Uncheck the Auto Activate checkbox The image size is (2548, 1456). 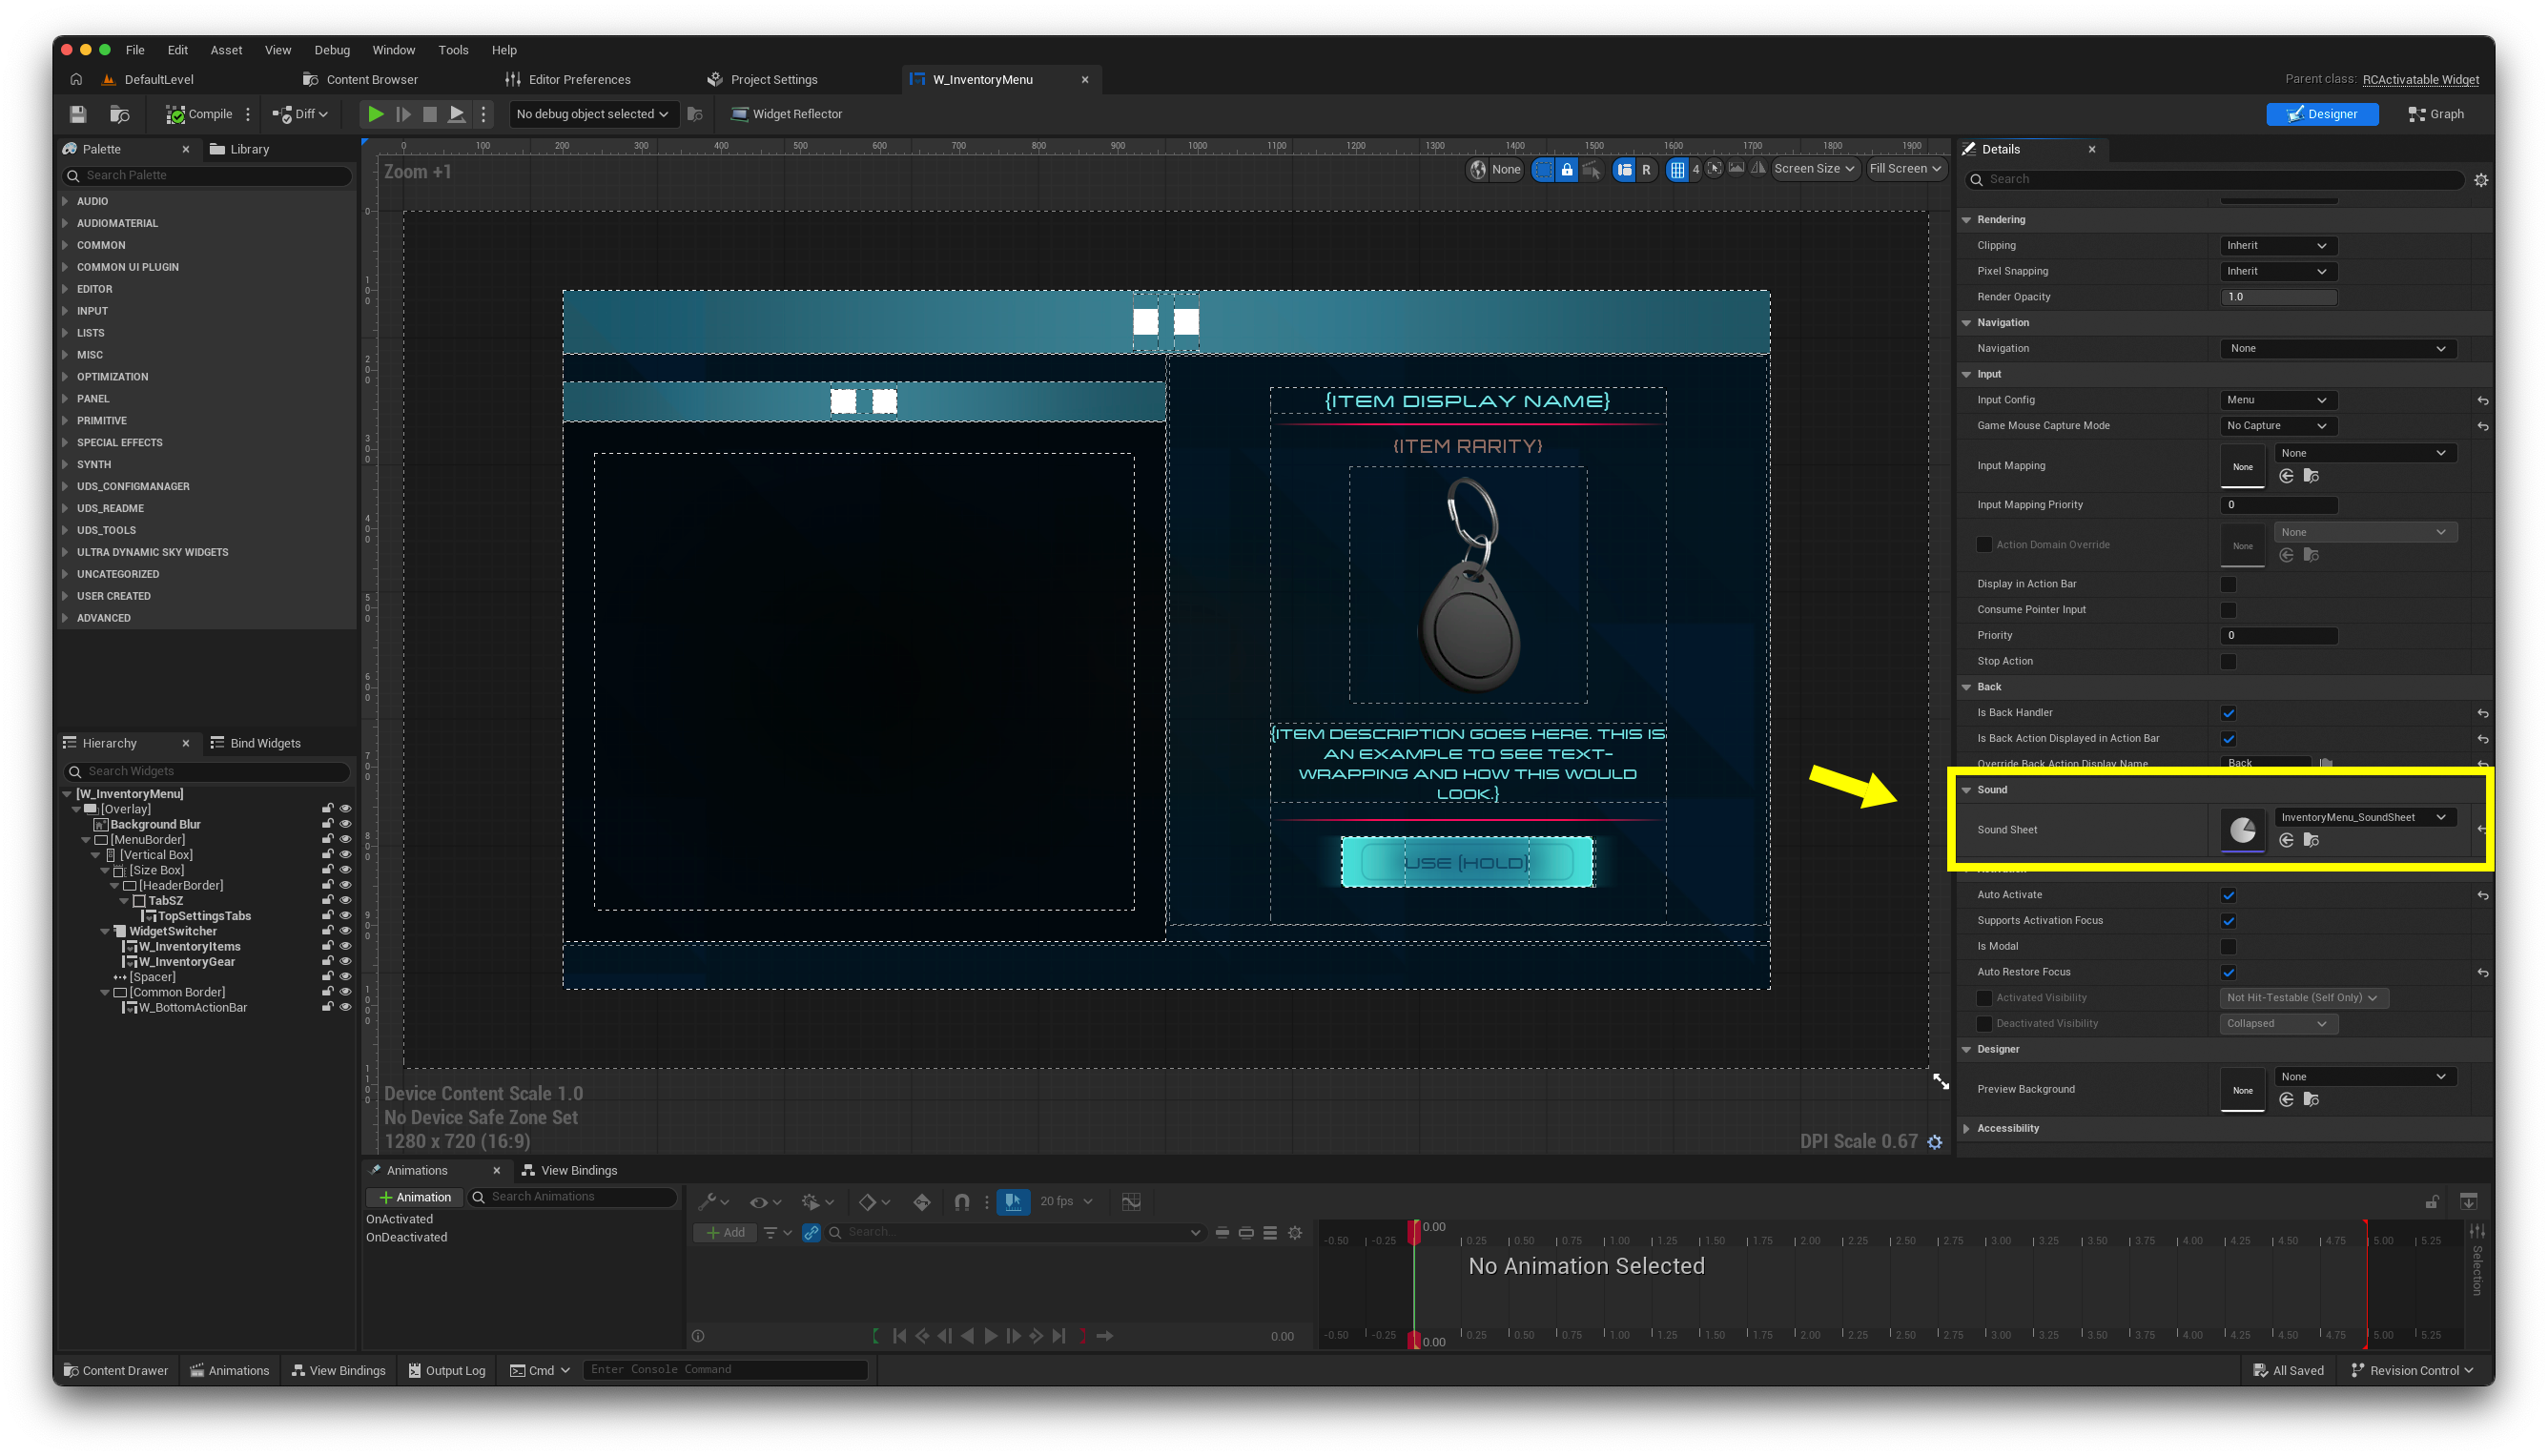(2228, 895)
